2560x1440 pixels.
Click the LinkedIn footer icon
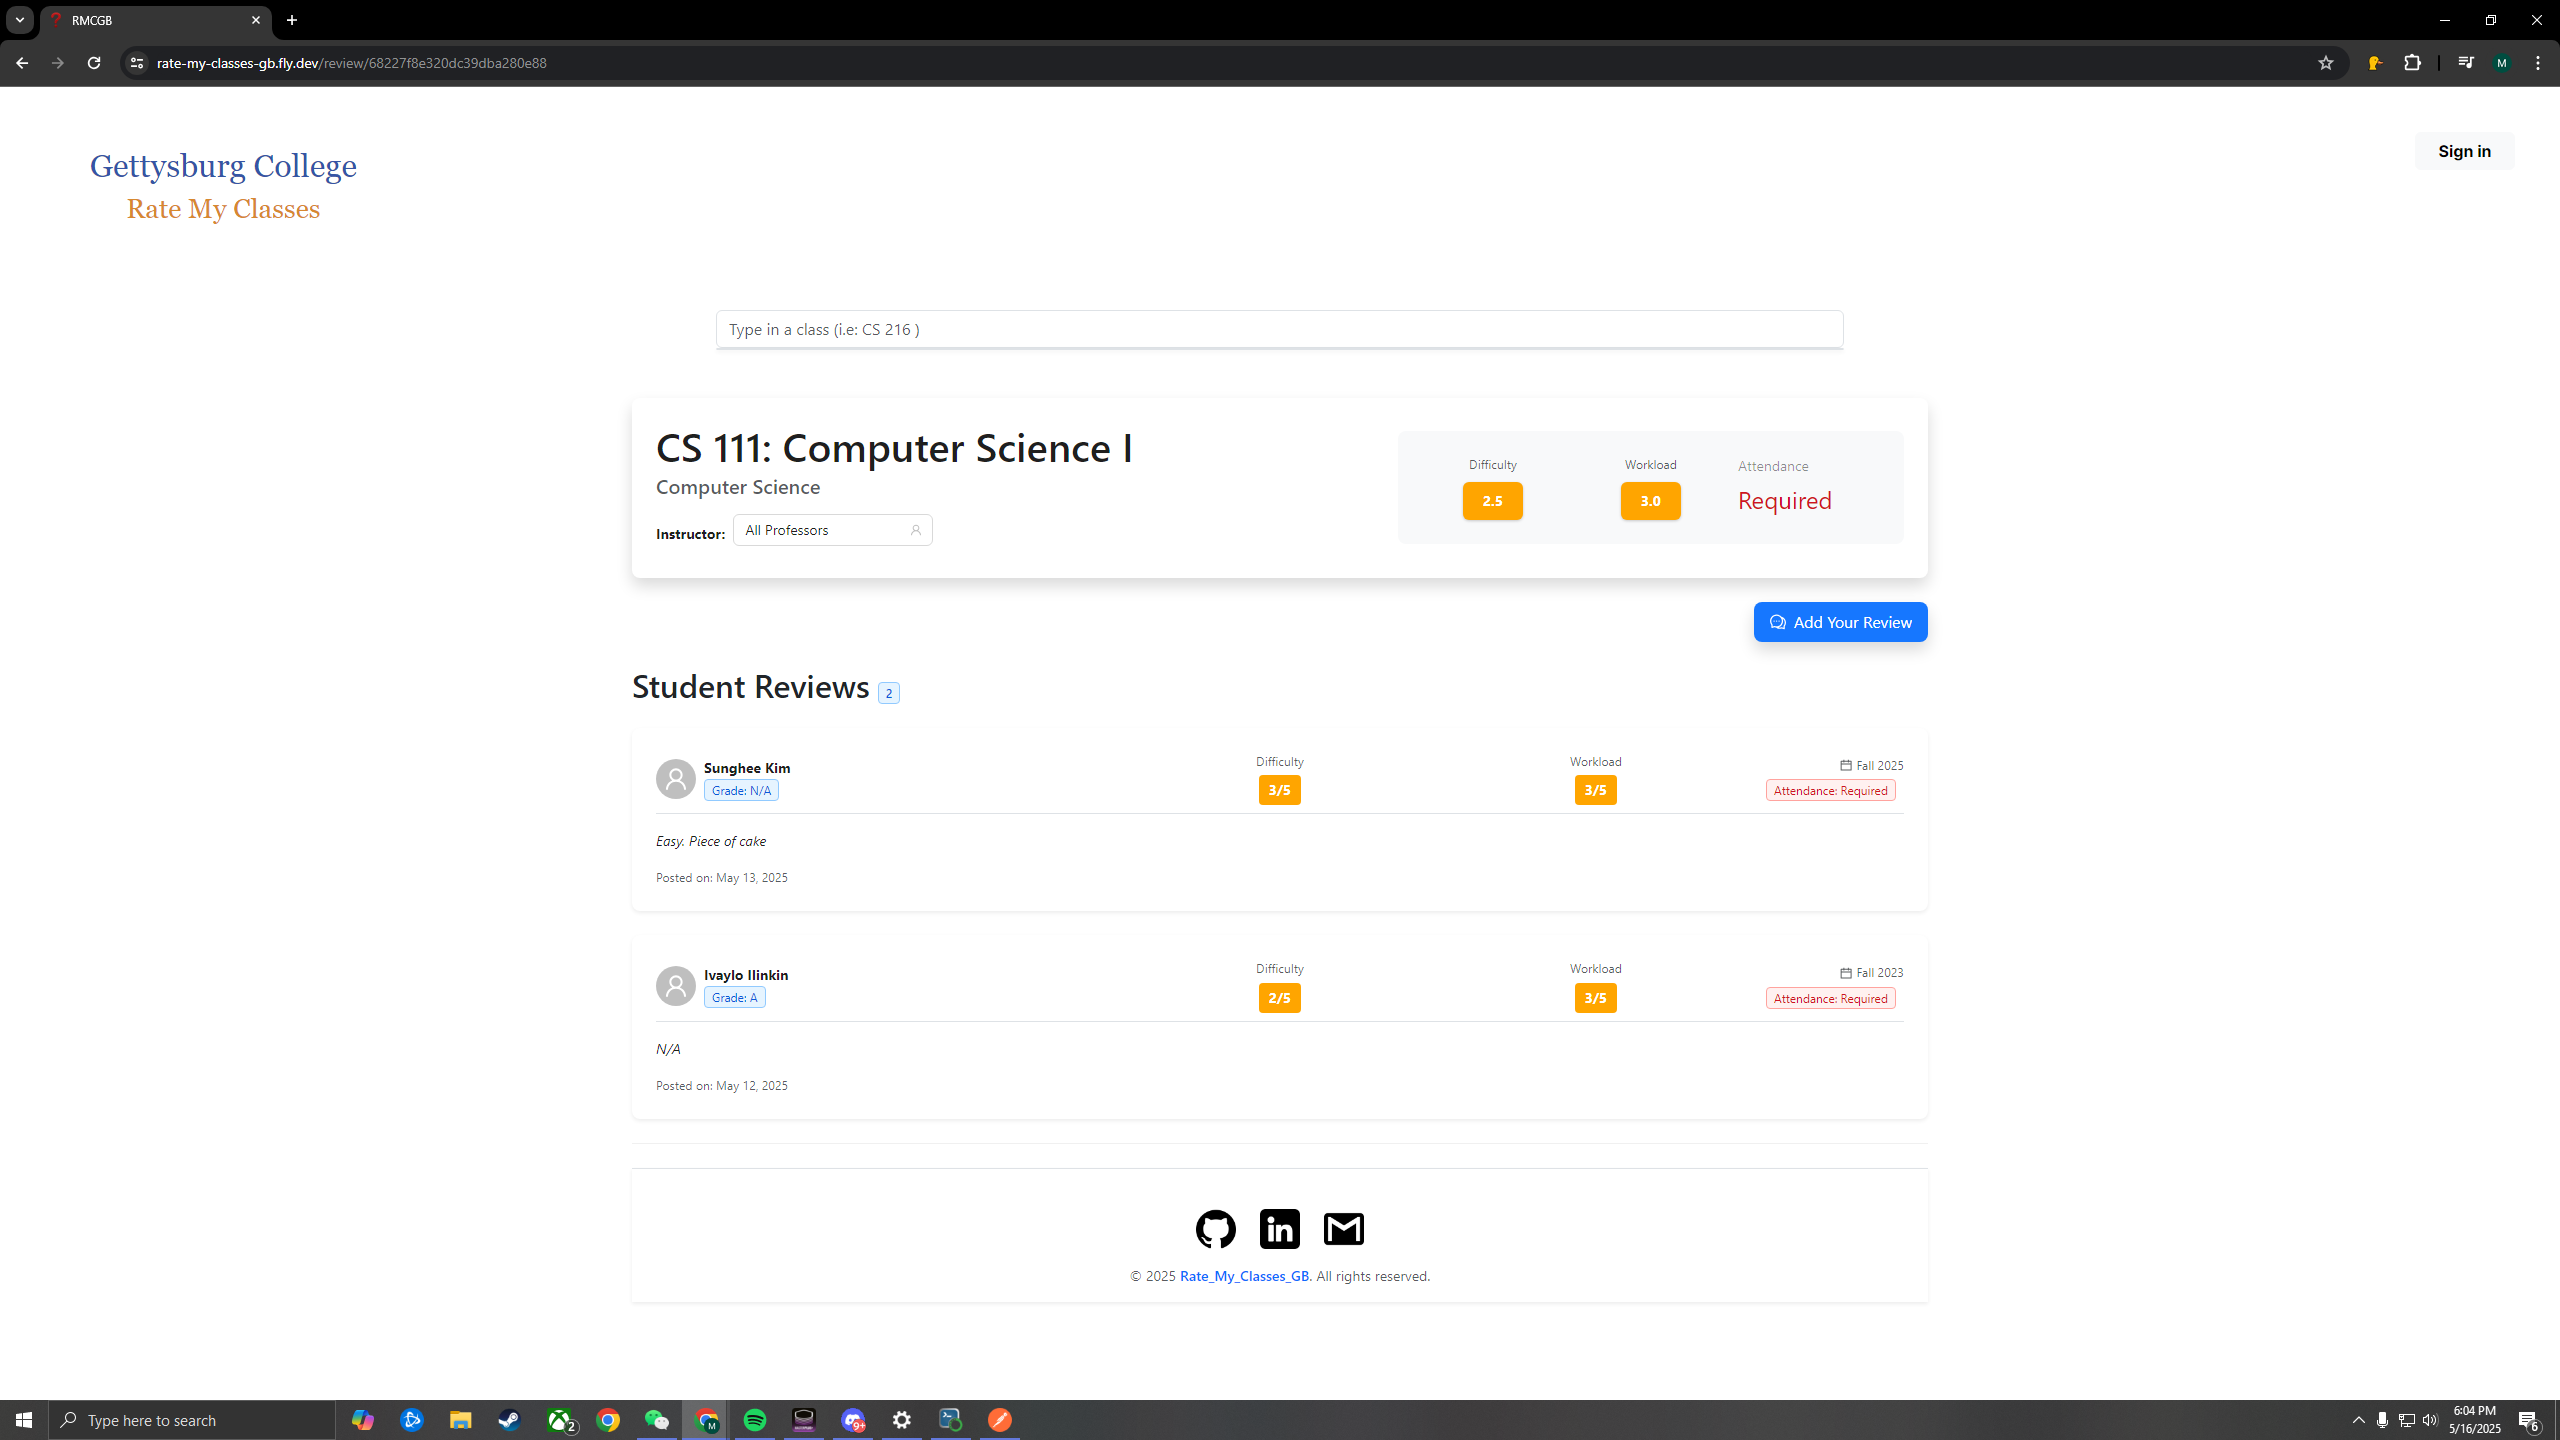tap(1279, 1229)
